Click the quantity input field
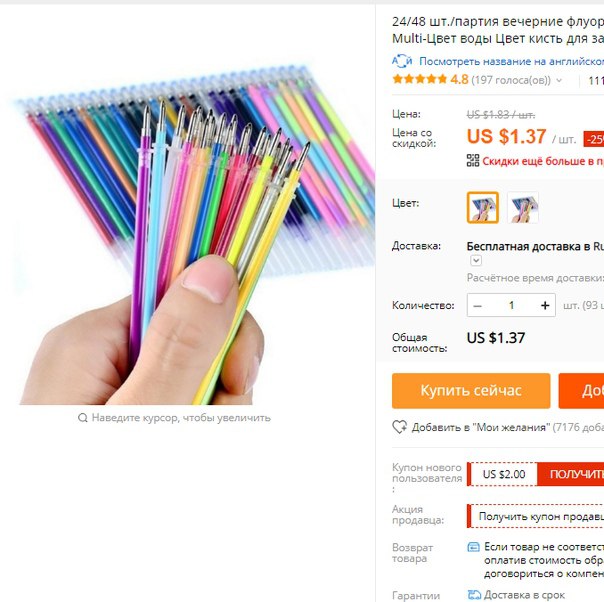This screenshot has height=602, width=604. (511, 305)
